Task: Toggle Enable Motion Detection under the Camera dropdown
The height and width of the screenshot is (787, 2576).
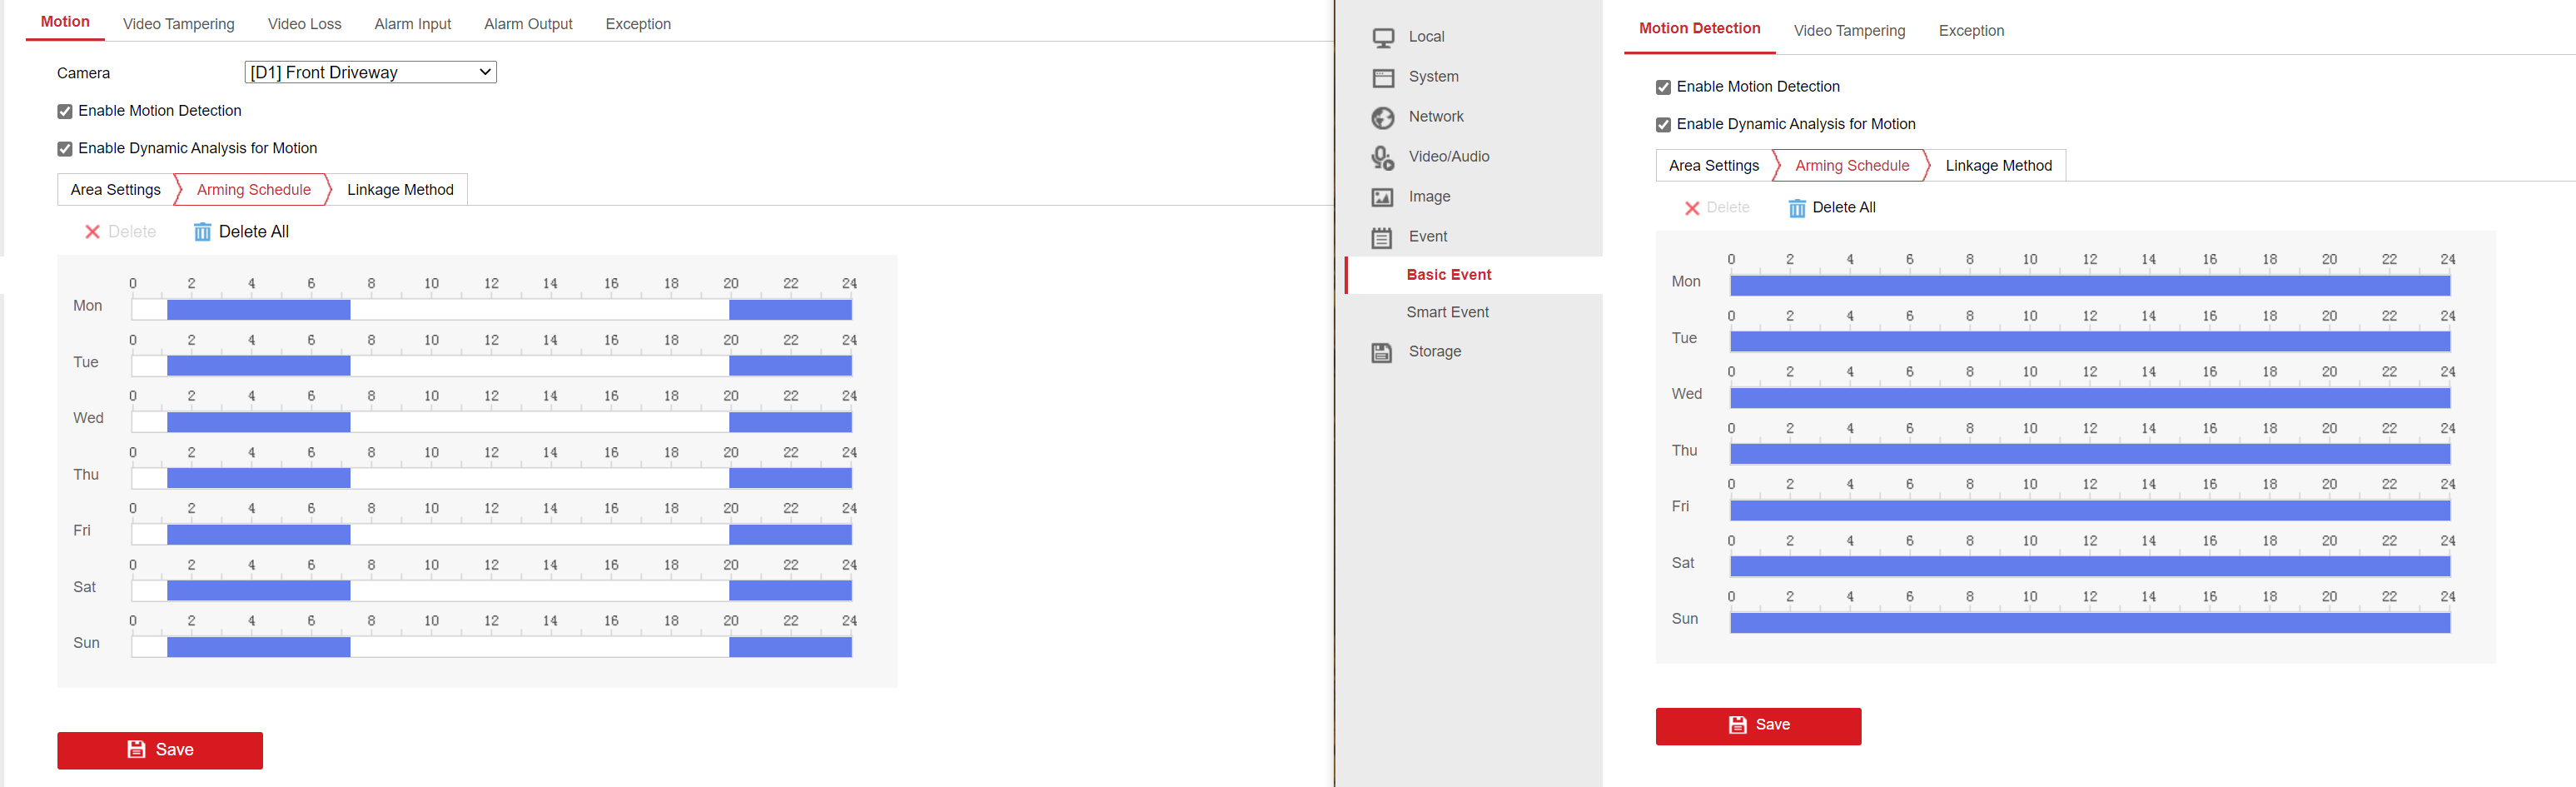Action: click(x=65, y=112)
